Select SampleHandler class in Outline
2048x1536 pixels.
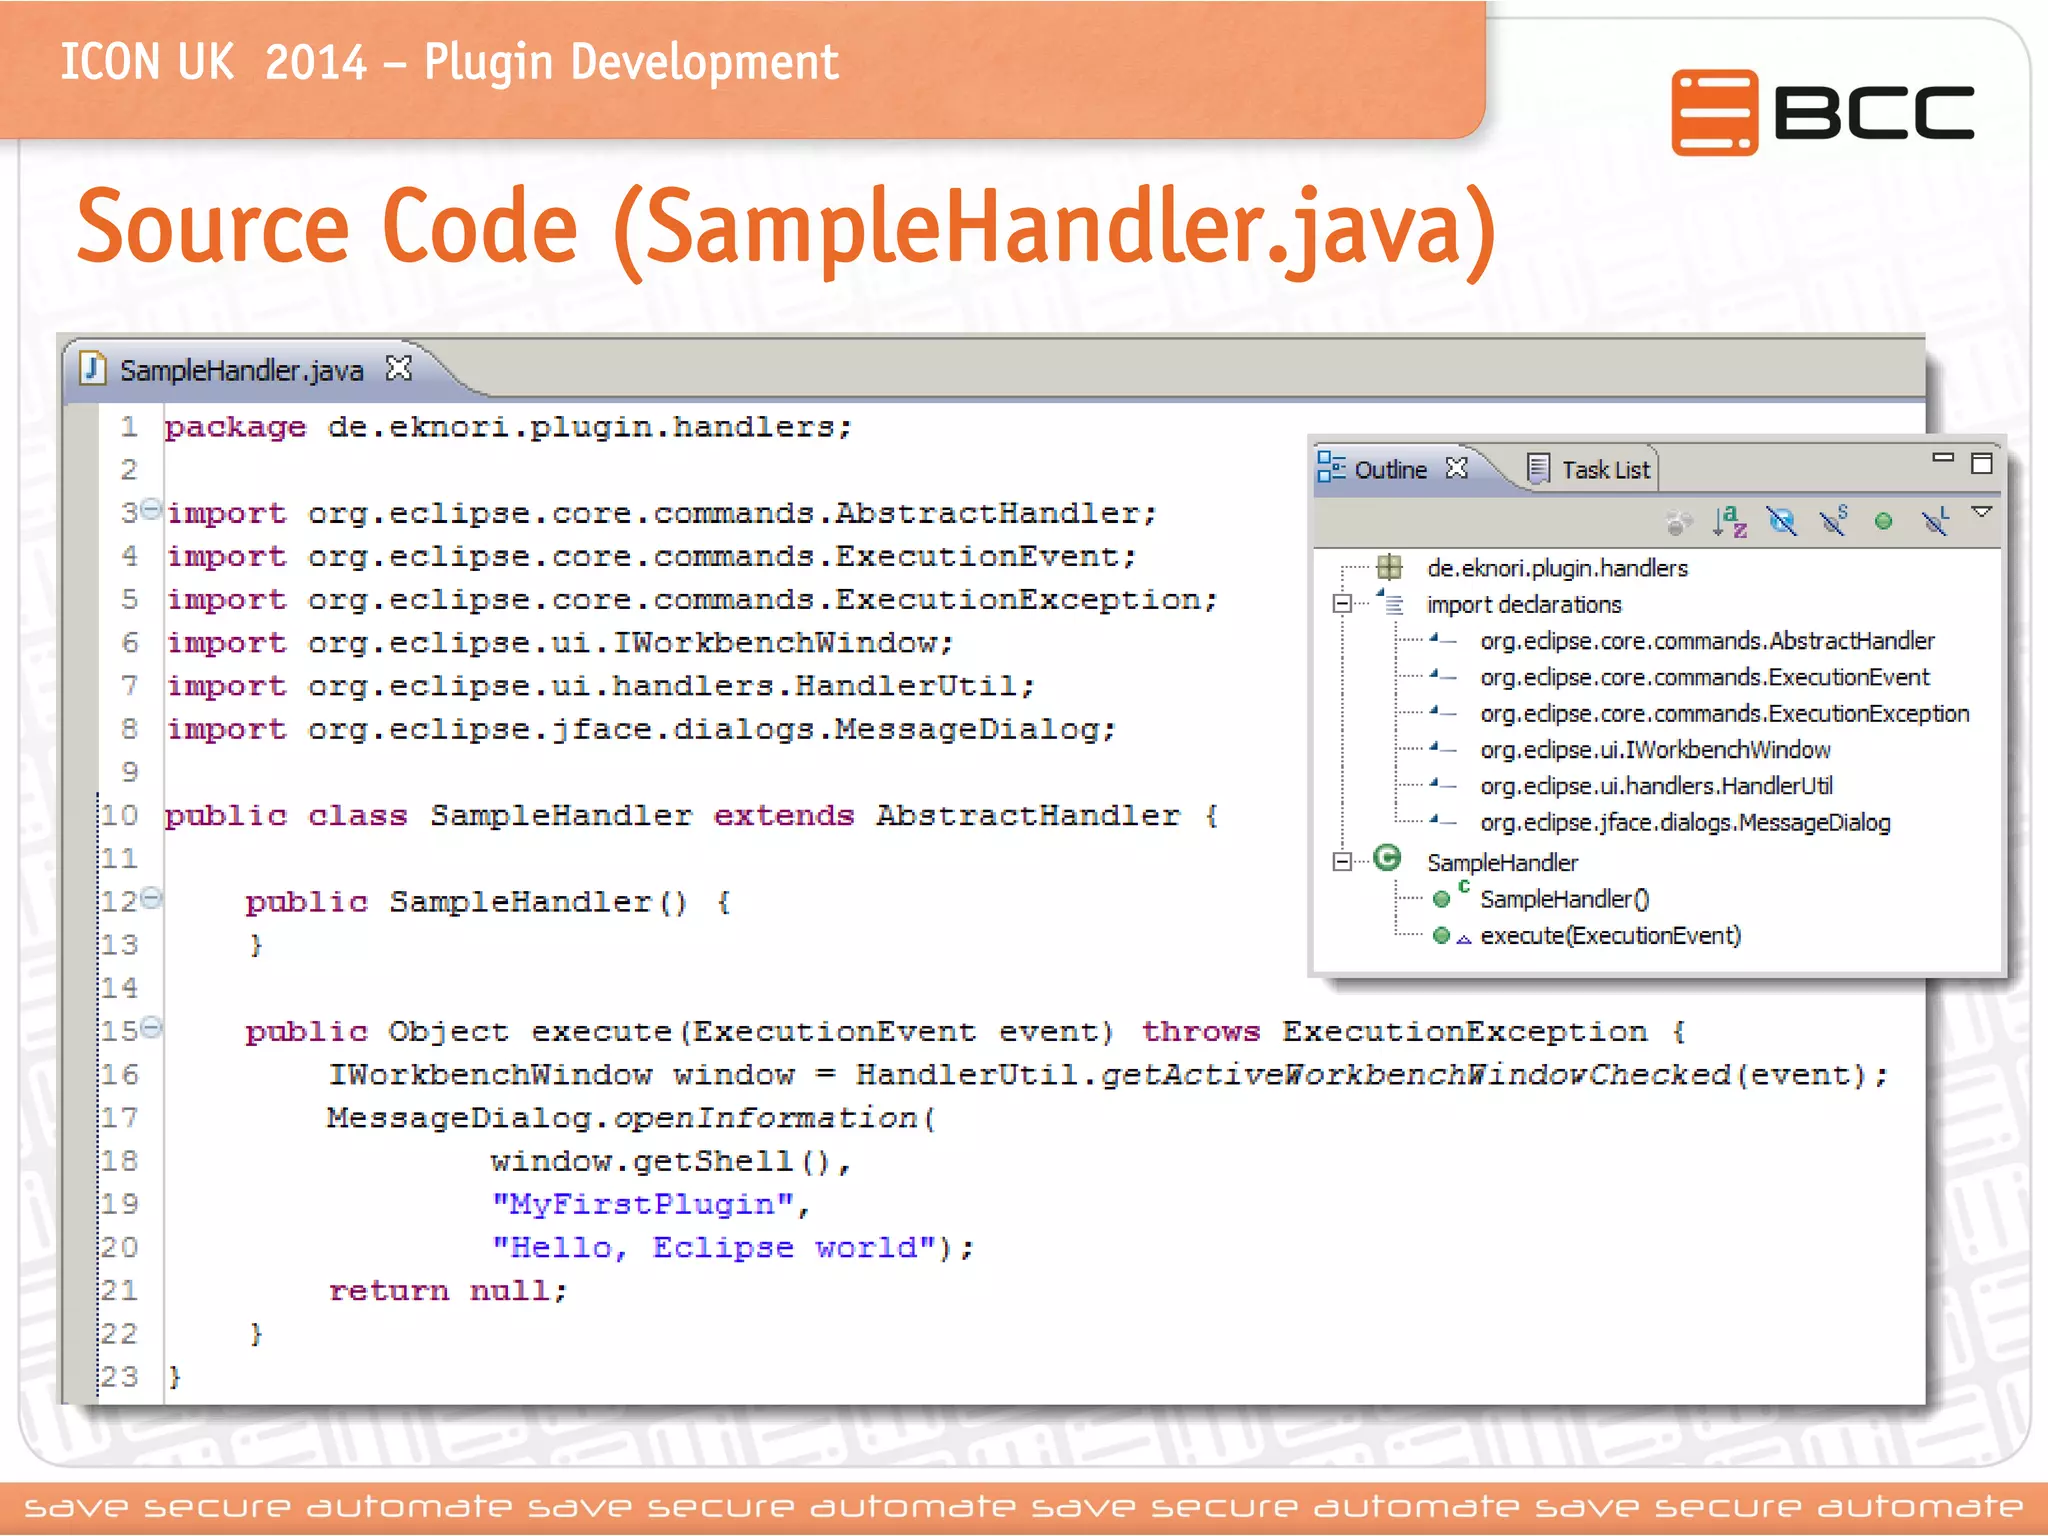click(x=1502, y=863)
